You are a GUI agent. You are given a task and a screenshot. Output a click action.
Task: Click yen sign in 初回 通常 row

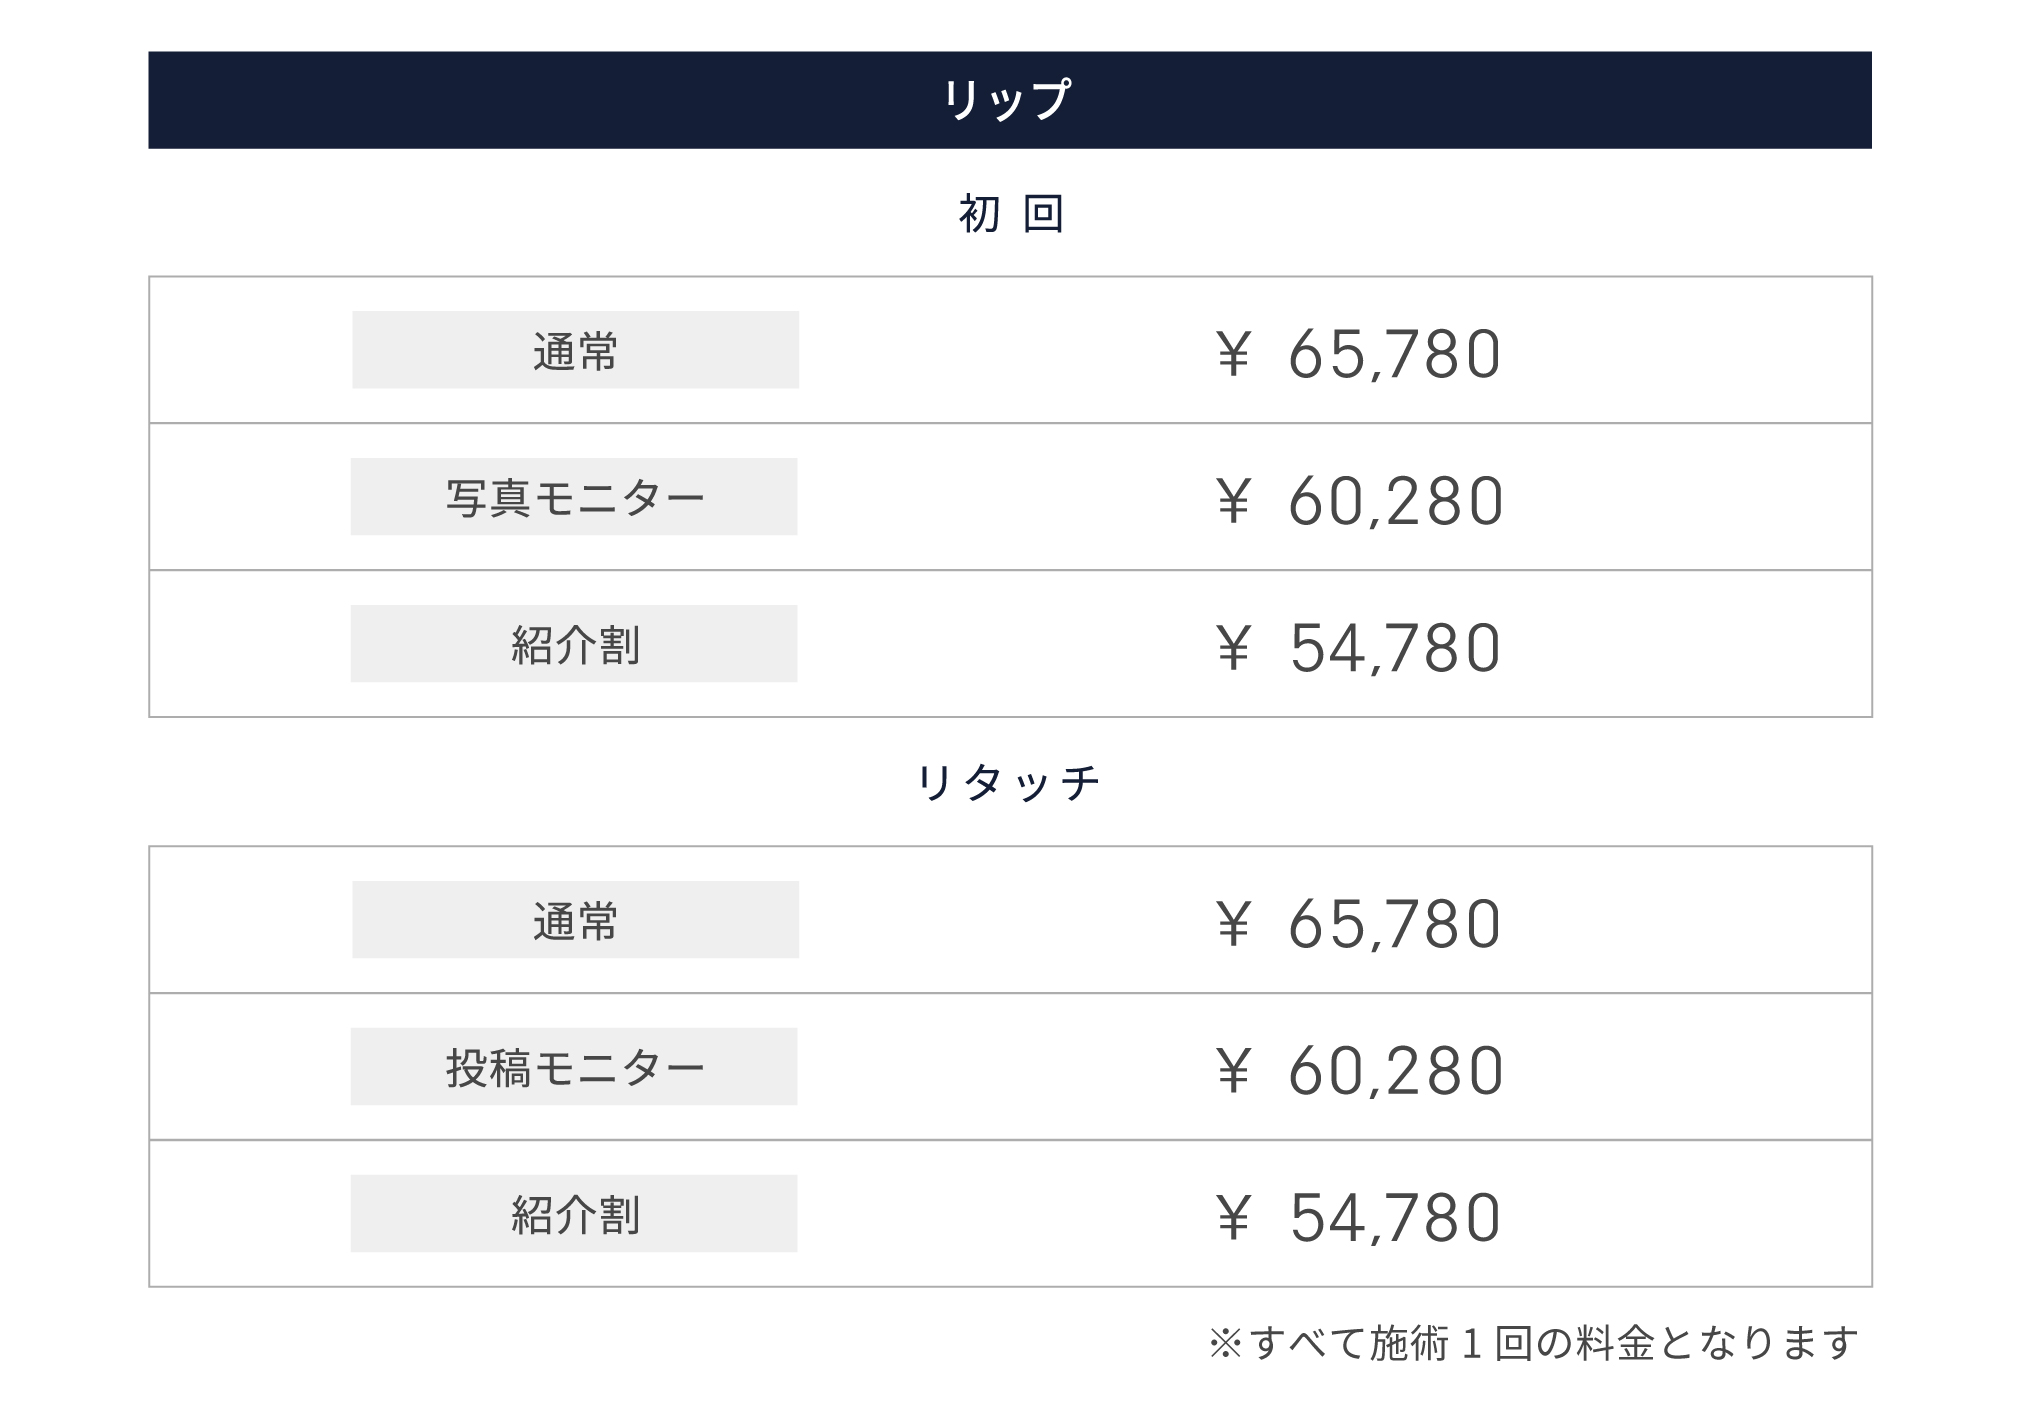coord(1233,355)
